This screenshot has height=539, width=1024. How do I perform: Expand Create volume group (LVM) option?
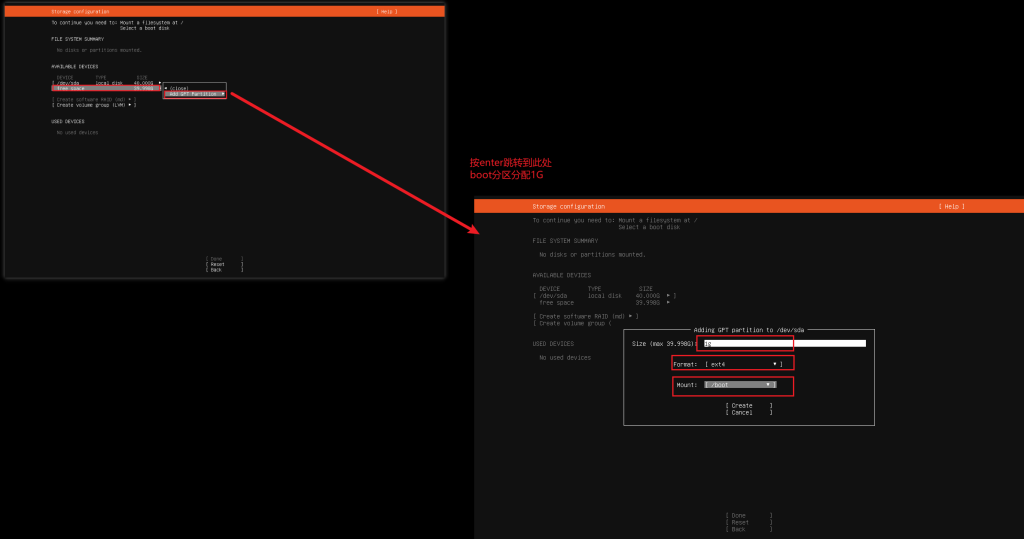pyautogui.click(x=95, y=105)
